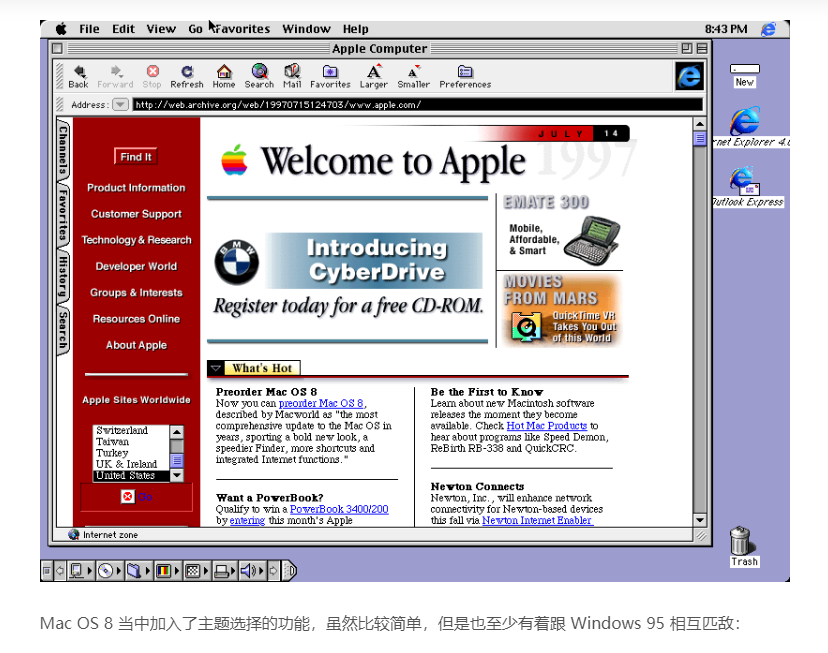Click the BMW logo on the page
828x653 pixels.
237,262
